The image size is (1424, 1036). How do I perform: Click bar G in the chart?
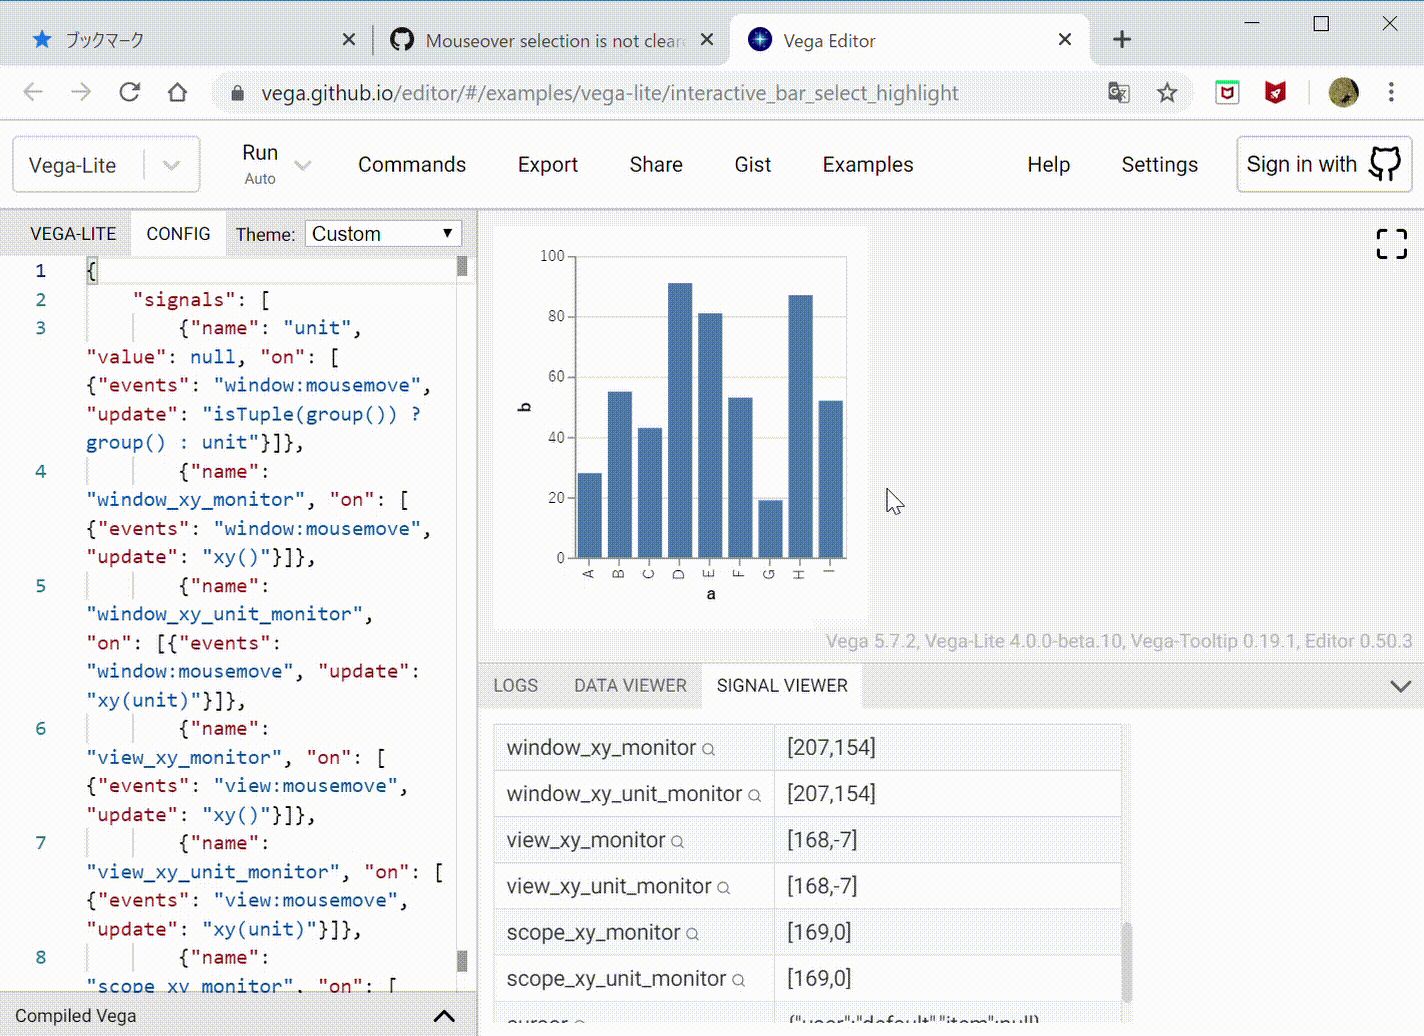[x=770, y=529]
